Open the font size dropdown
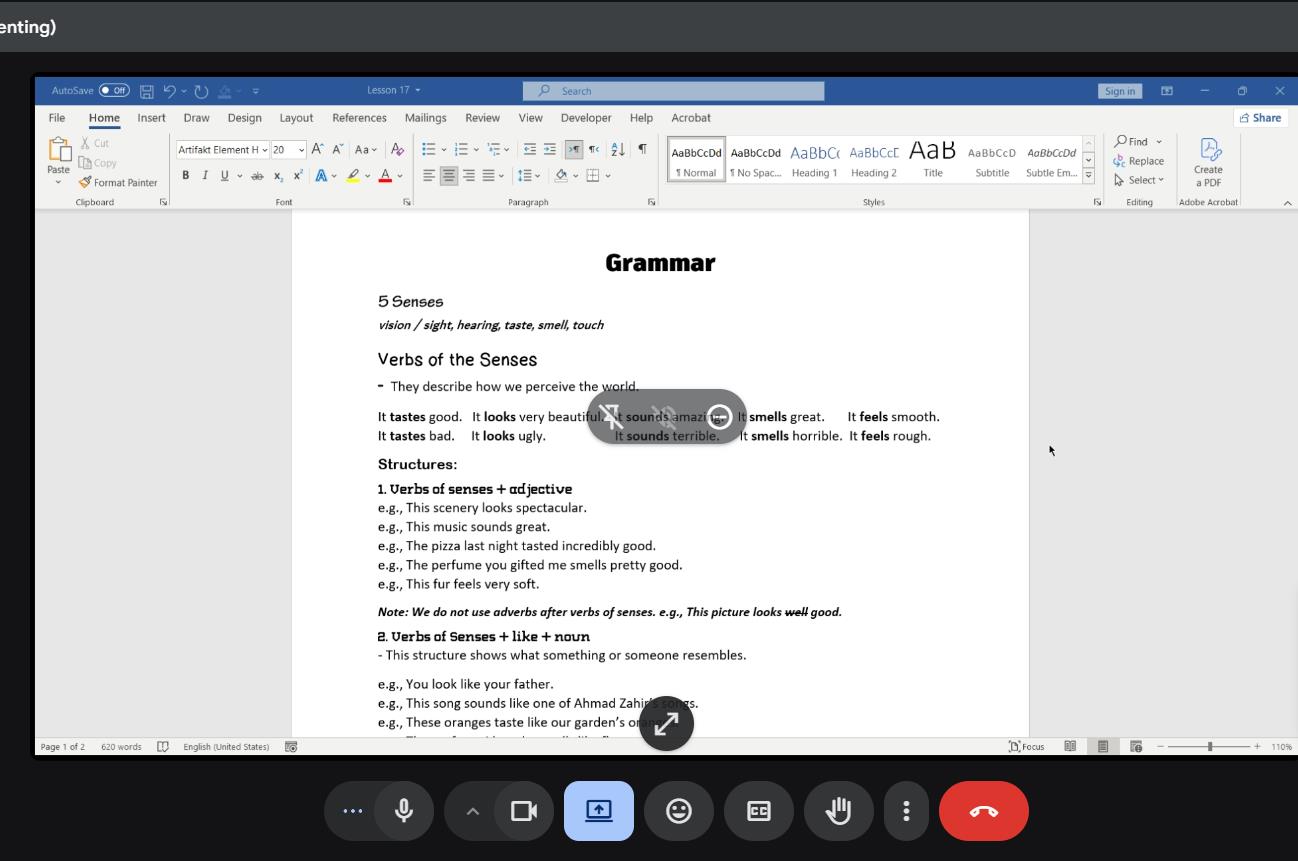The image size is (1298, 861). click(x=301, y=150)
